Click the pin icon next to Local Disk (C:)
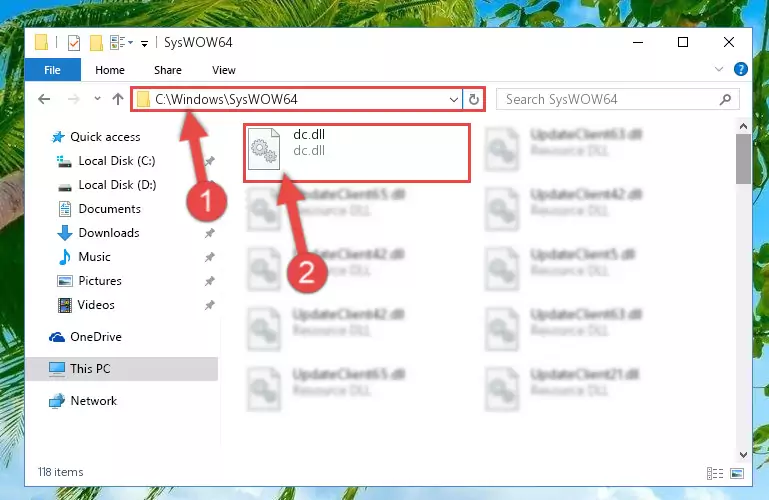This screenshot has width=769, height=500. click(x=210, y=161)
